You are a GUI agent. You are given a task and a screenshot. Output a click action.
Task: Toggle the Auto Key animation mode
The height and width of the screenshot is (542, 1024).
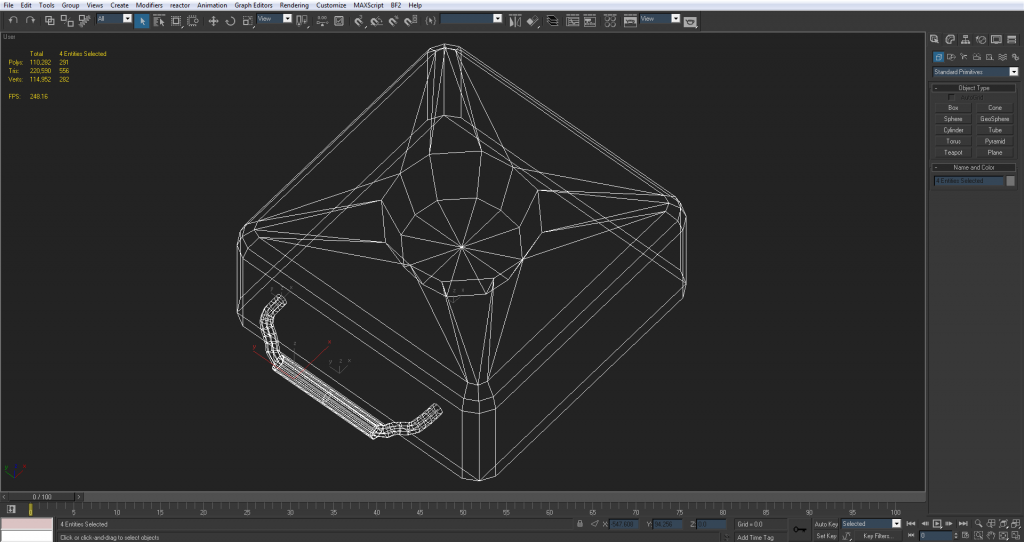click(x=826, y=523)
